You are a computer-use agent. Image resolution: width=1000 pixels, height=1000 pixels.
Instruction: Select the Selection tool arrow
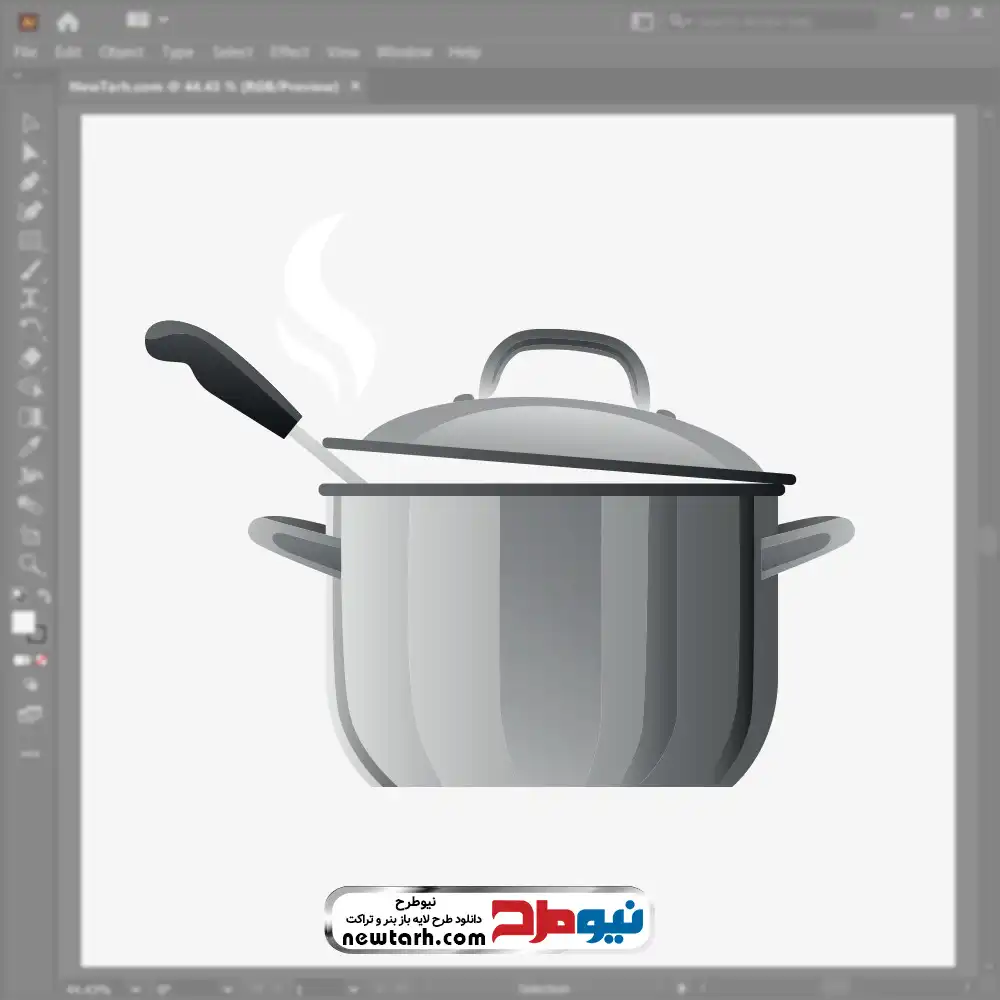30,124
